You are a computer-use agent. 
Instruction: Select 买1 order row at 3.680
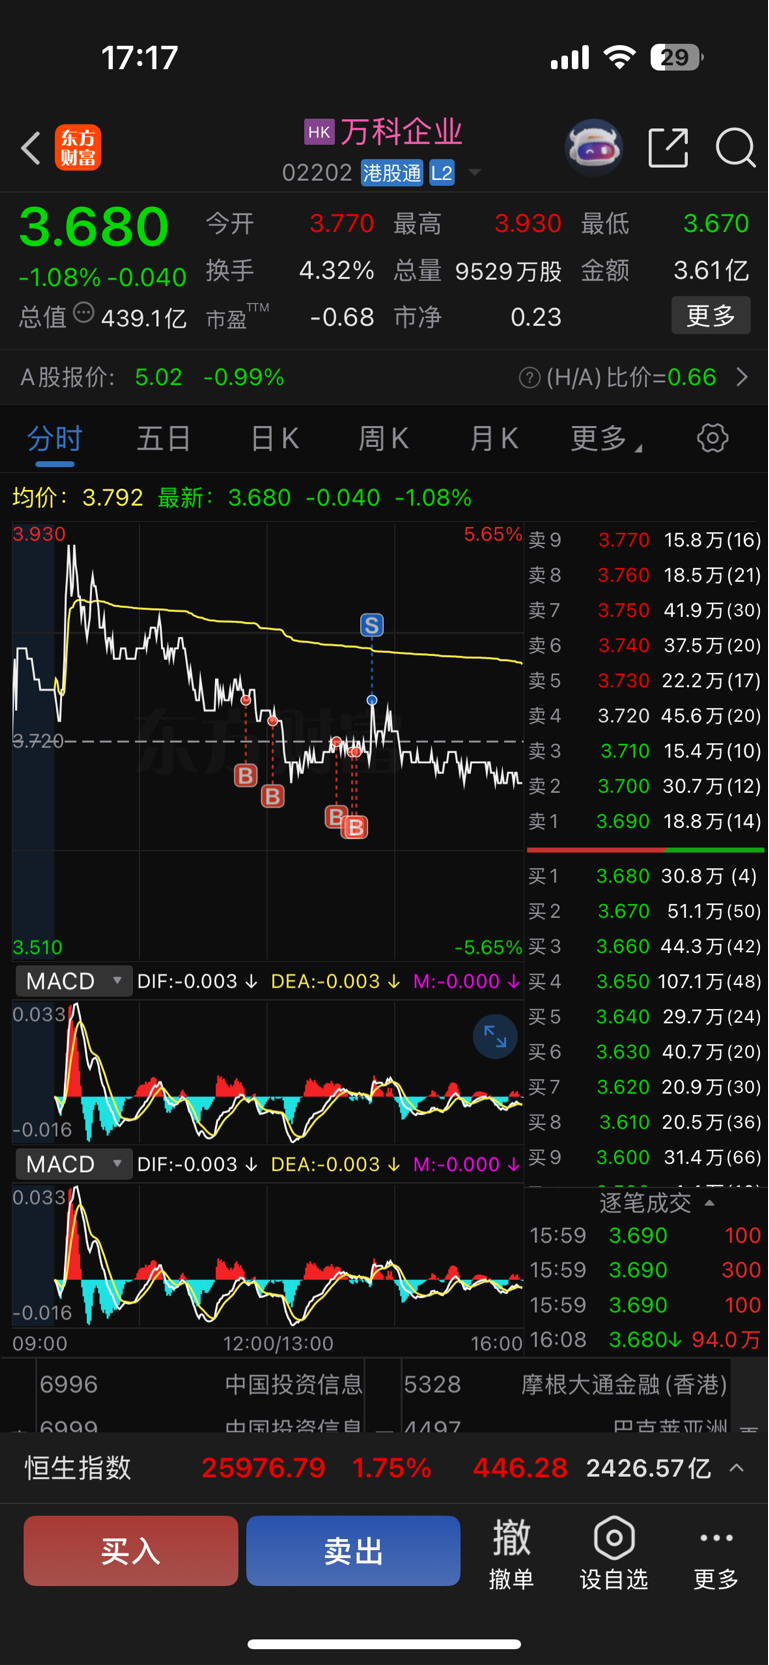(645, 876)
